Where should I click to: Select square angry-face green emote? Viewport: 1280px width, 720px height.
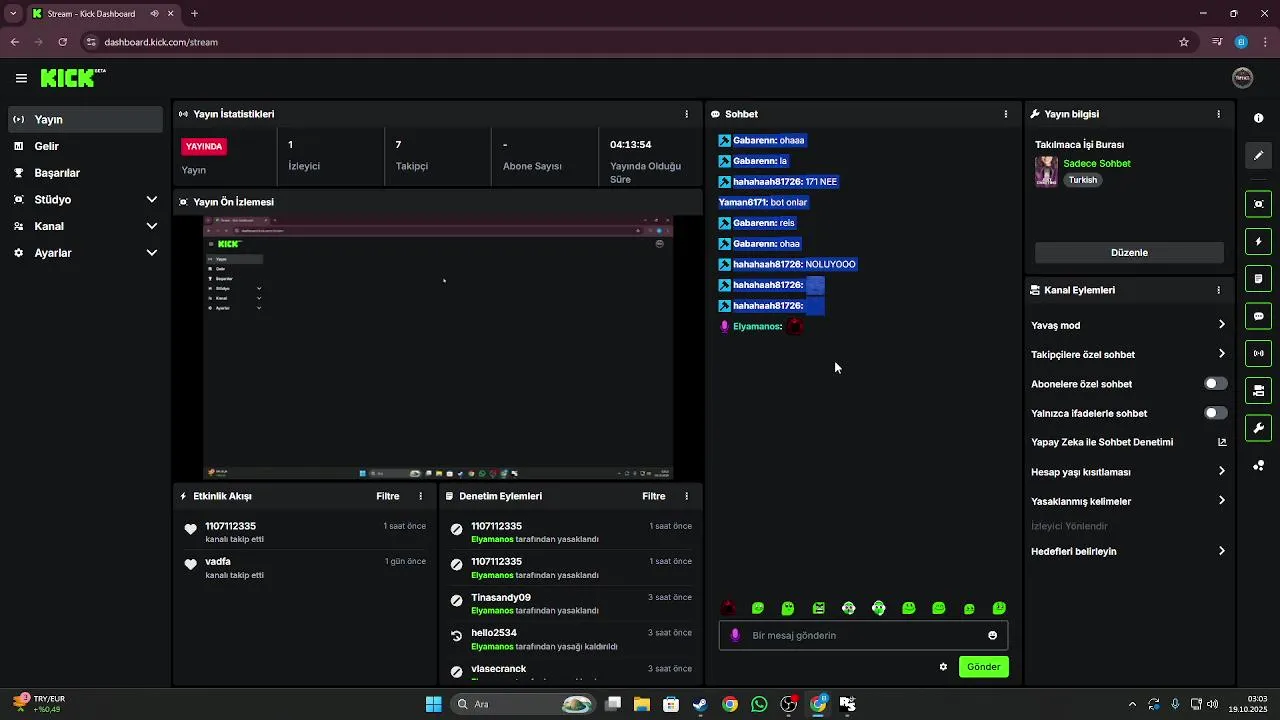point(818,608)
